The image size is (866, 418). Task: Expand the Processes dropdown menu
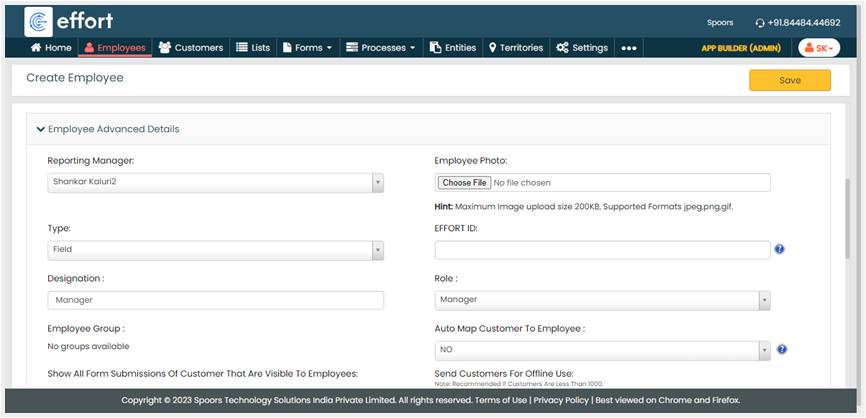[380, 47]
